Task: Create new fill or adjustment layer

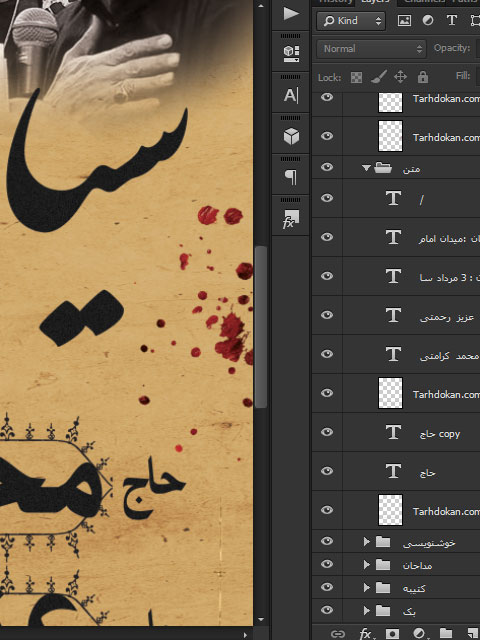Action: [x=420, y=634]
